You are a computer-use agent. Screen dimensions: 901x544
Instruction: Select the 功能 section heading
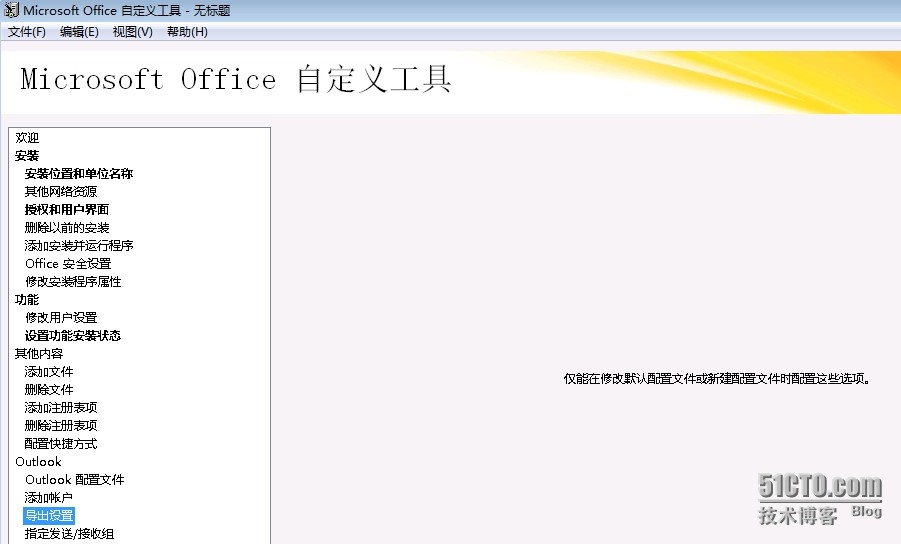point(27,299)
